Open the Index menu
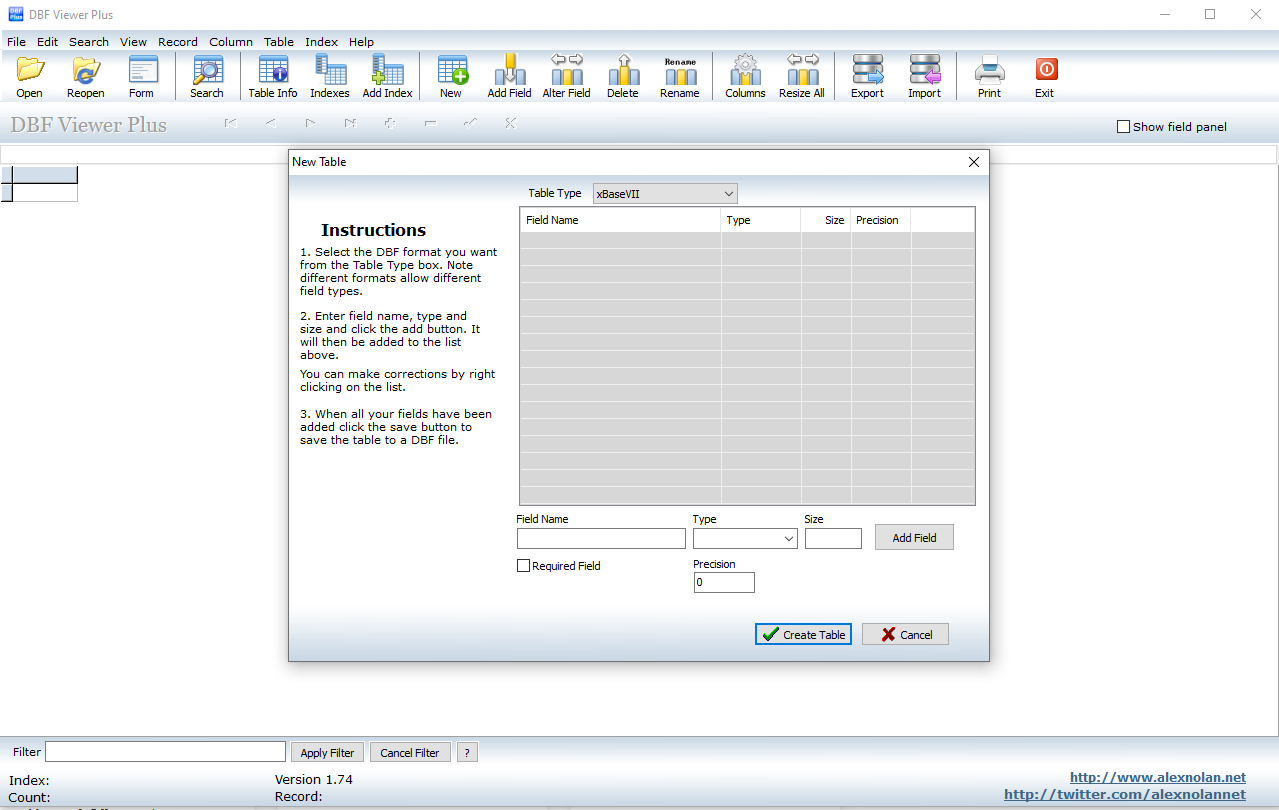This screenshot has width=1279, height=810. (x=321, y=42)
